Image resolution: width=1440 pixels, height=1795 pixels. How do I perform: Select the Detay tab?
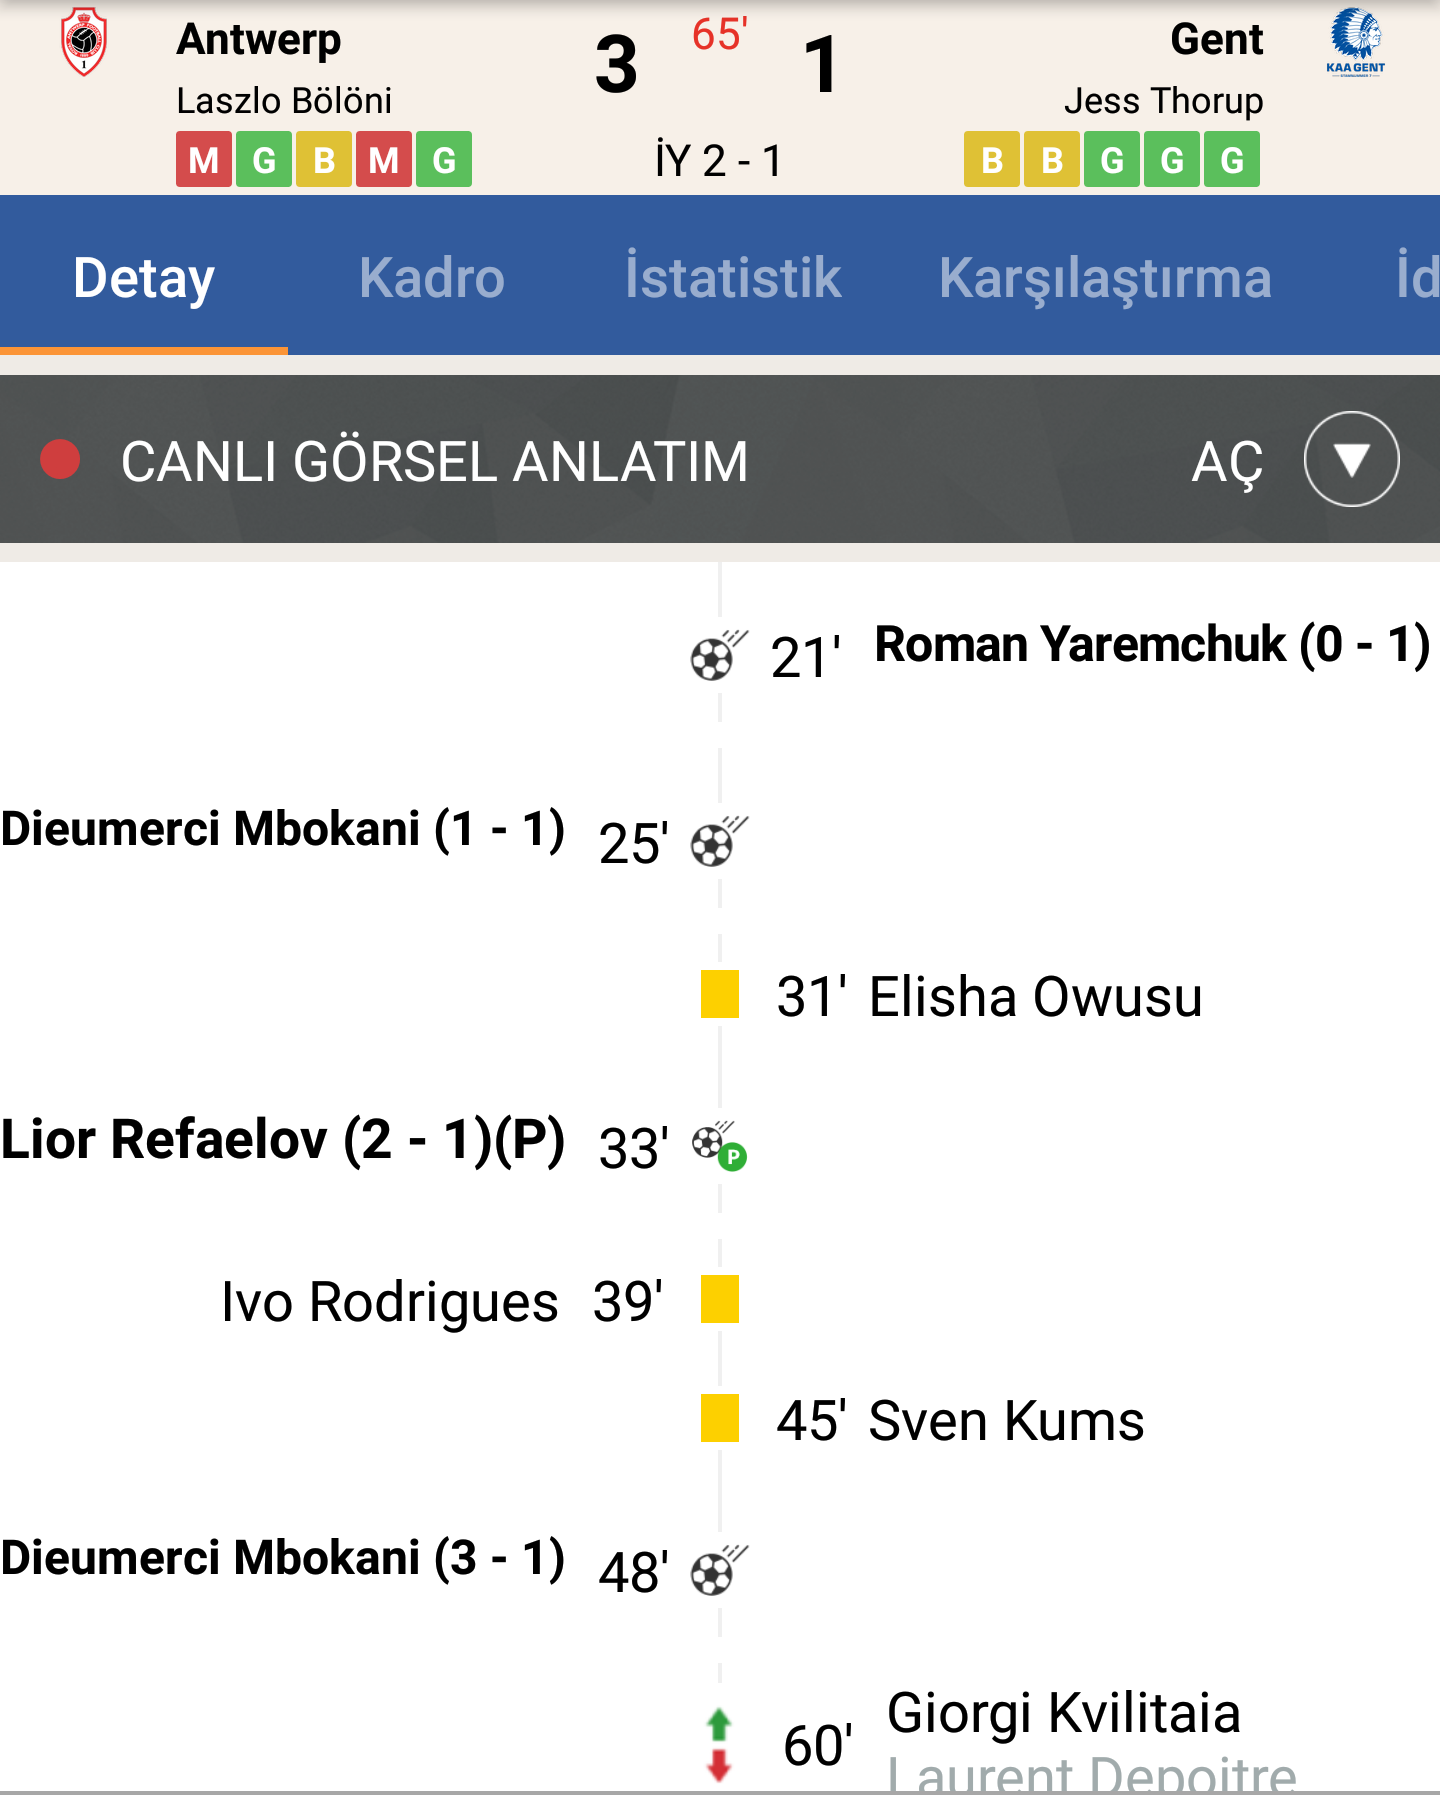(x=144, y=279)
